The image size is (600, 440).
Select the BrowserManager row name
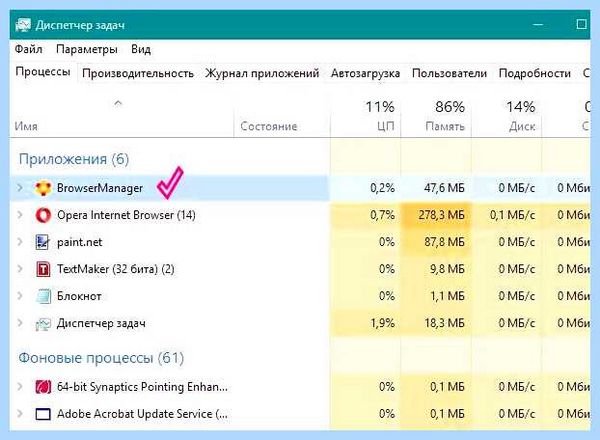coord(100,188)
